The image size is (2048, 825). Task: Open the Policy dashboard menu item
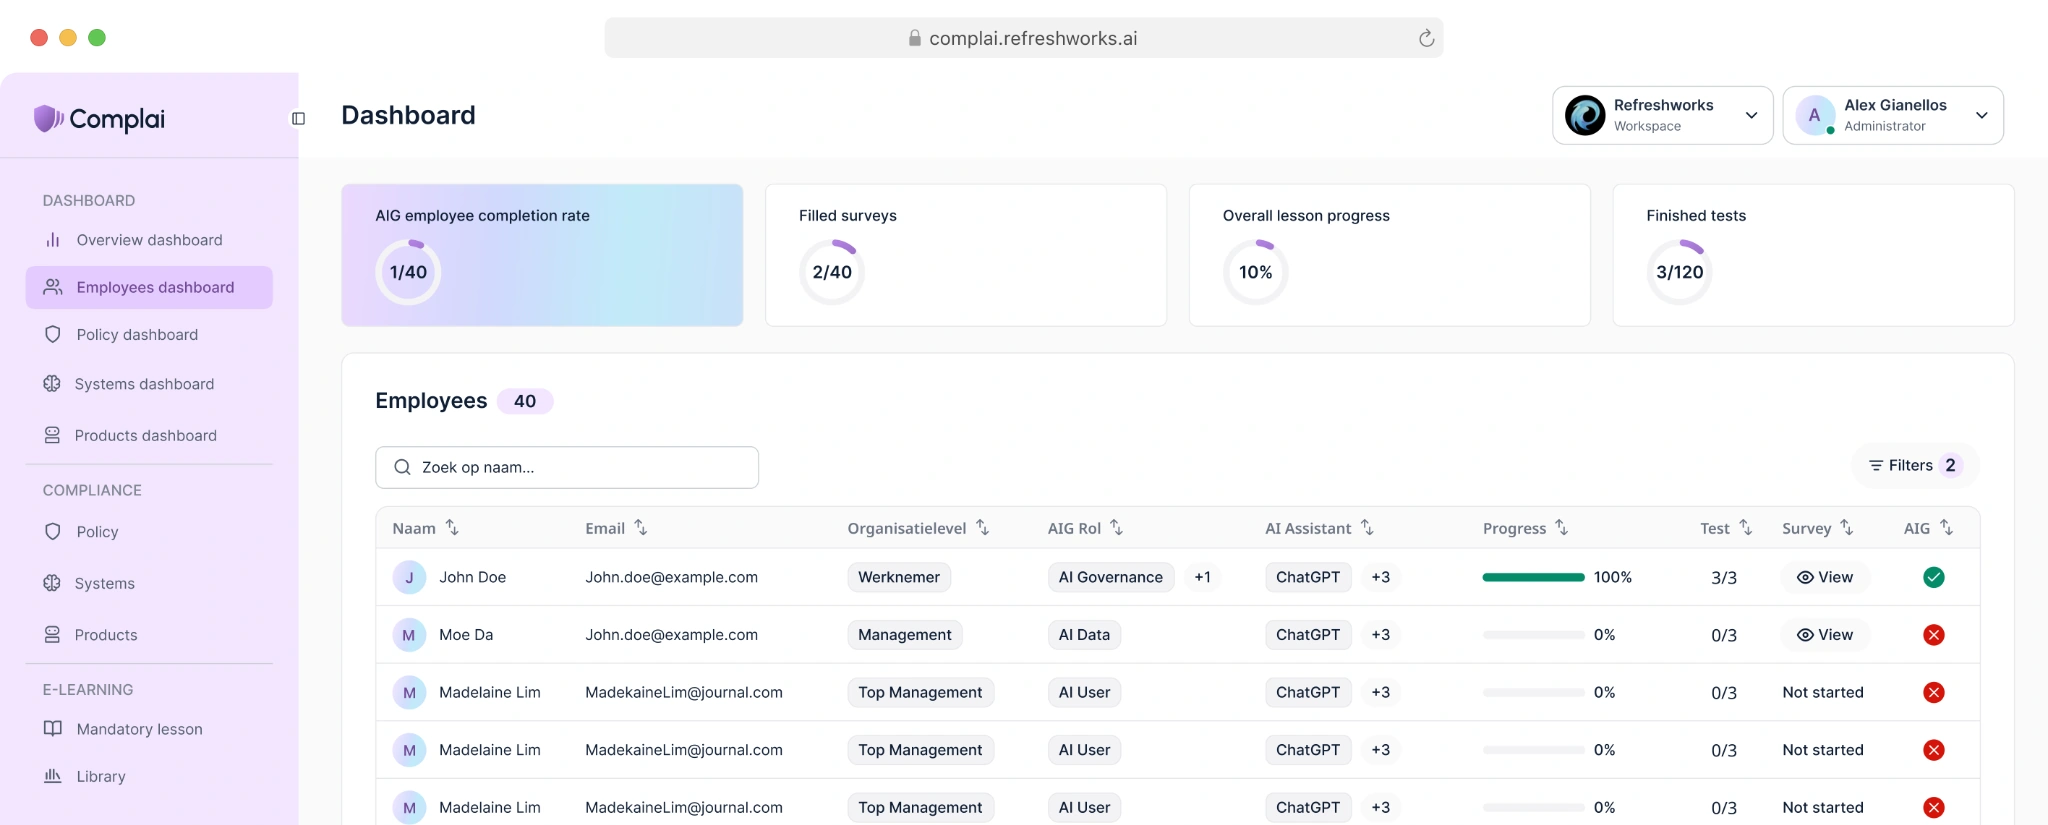click(137, 335)
